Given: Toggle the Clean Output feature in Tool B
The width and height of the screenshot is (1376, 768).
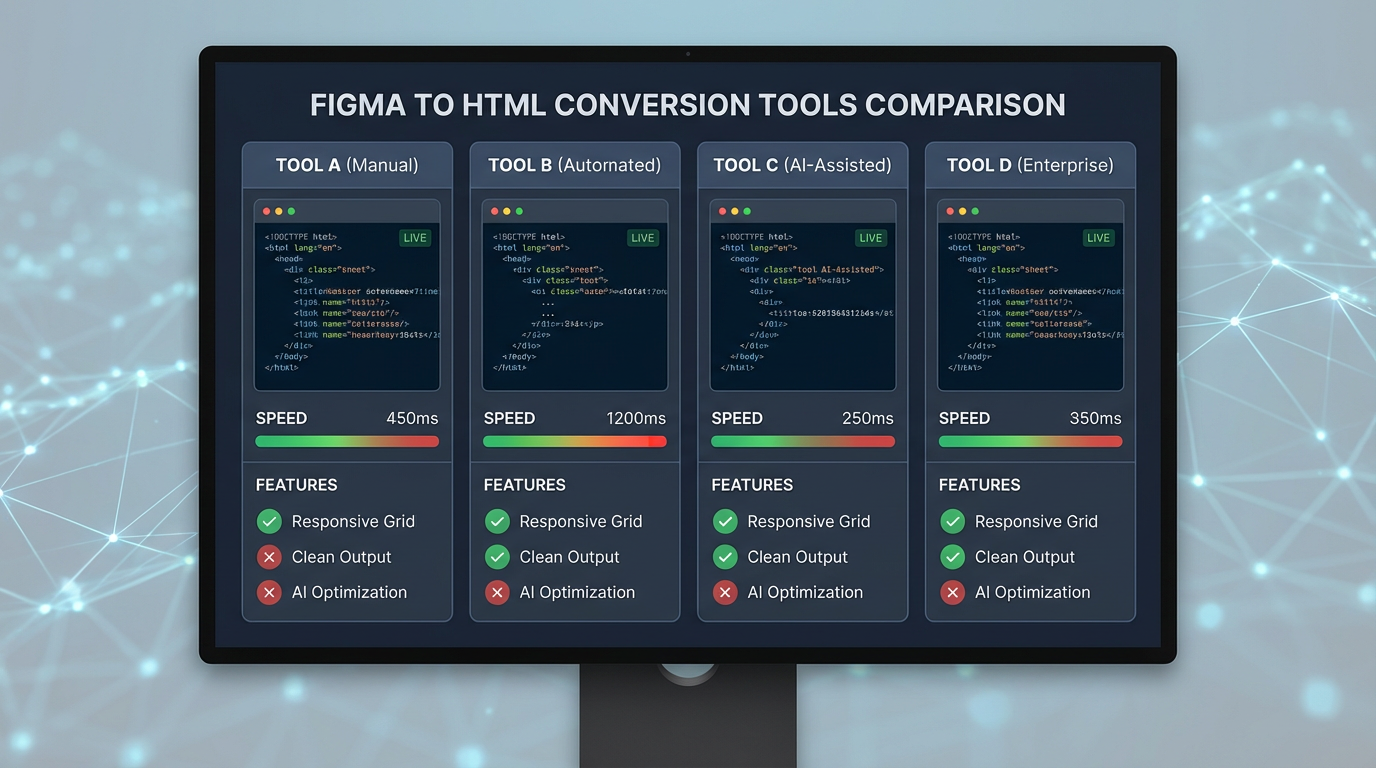Looking at the screenshot, I should (497, 557).
